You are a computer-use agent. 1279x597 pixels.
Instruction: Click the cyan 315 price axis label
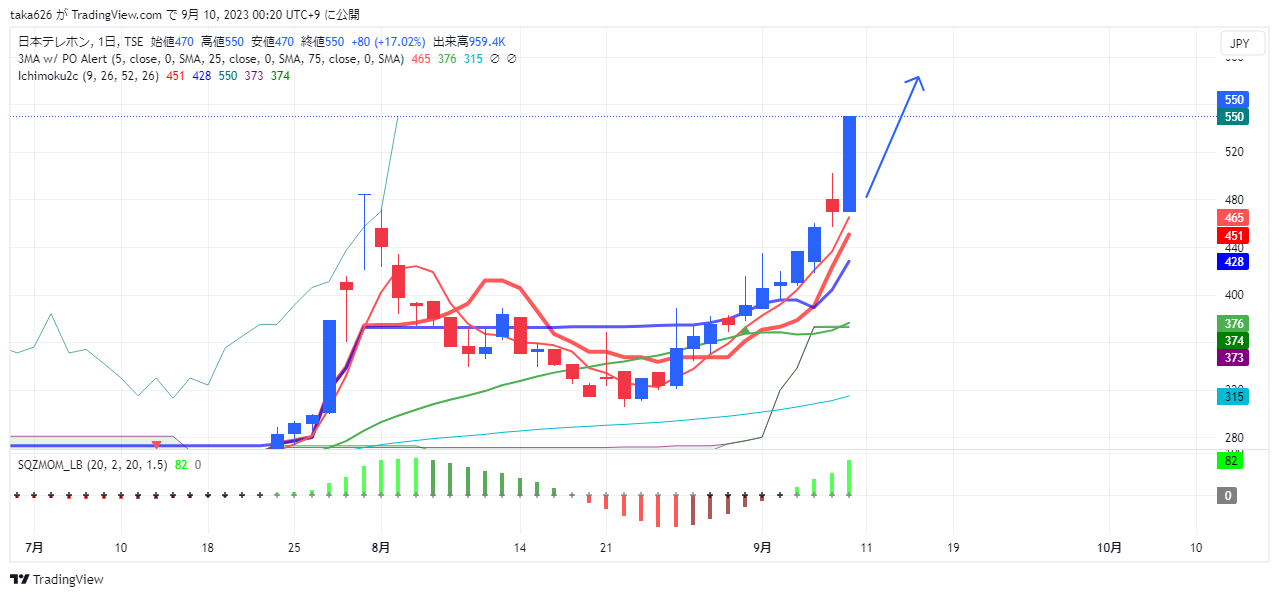click(x=1233, y=397)
